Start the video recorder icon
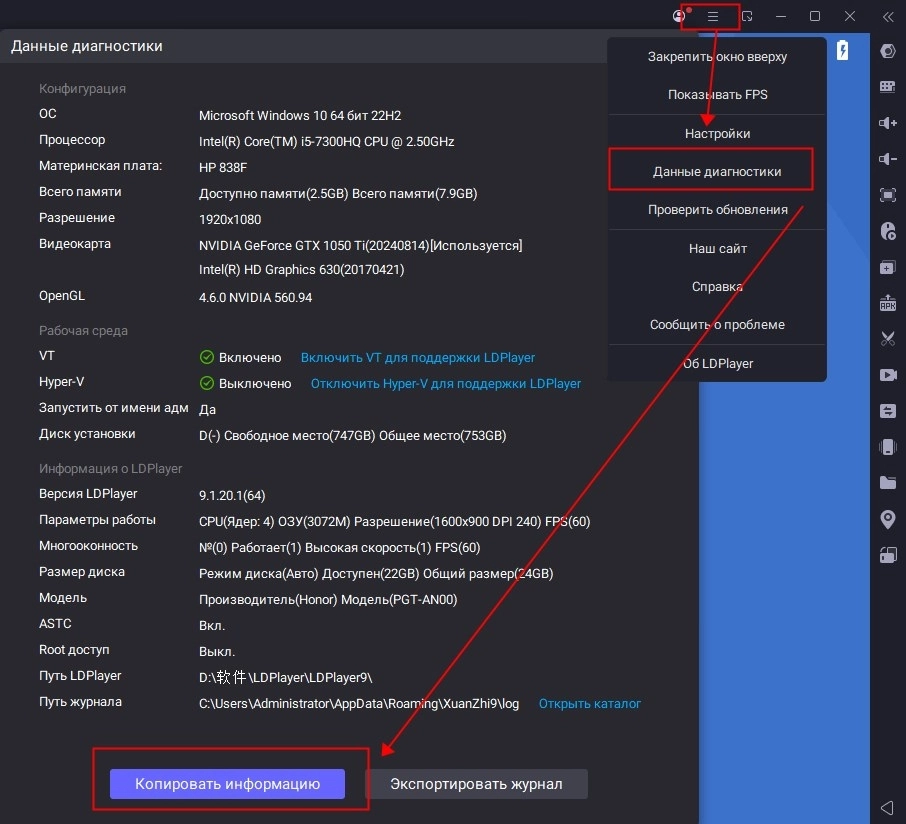Screen dimensions: 906x824 coord(887,375)
